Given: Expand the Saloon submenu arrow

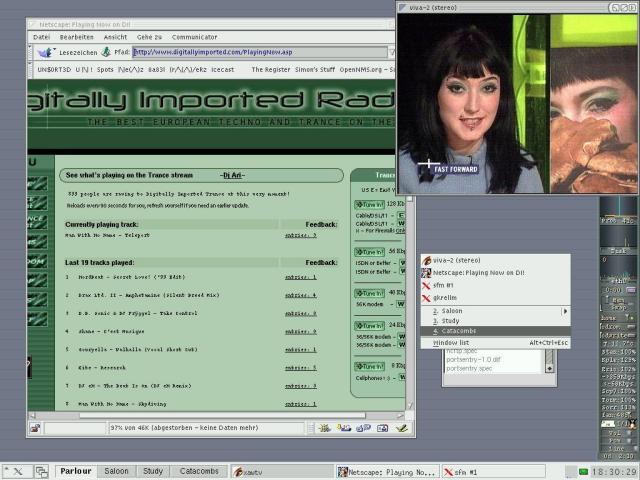Looking at the screenshot, I should (x=565, y=311).
